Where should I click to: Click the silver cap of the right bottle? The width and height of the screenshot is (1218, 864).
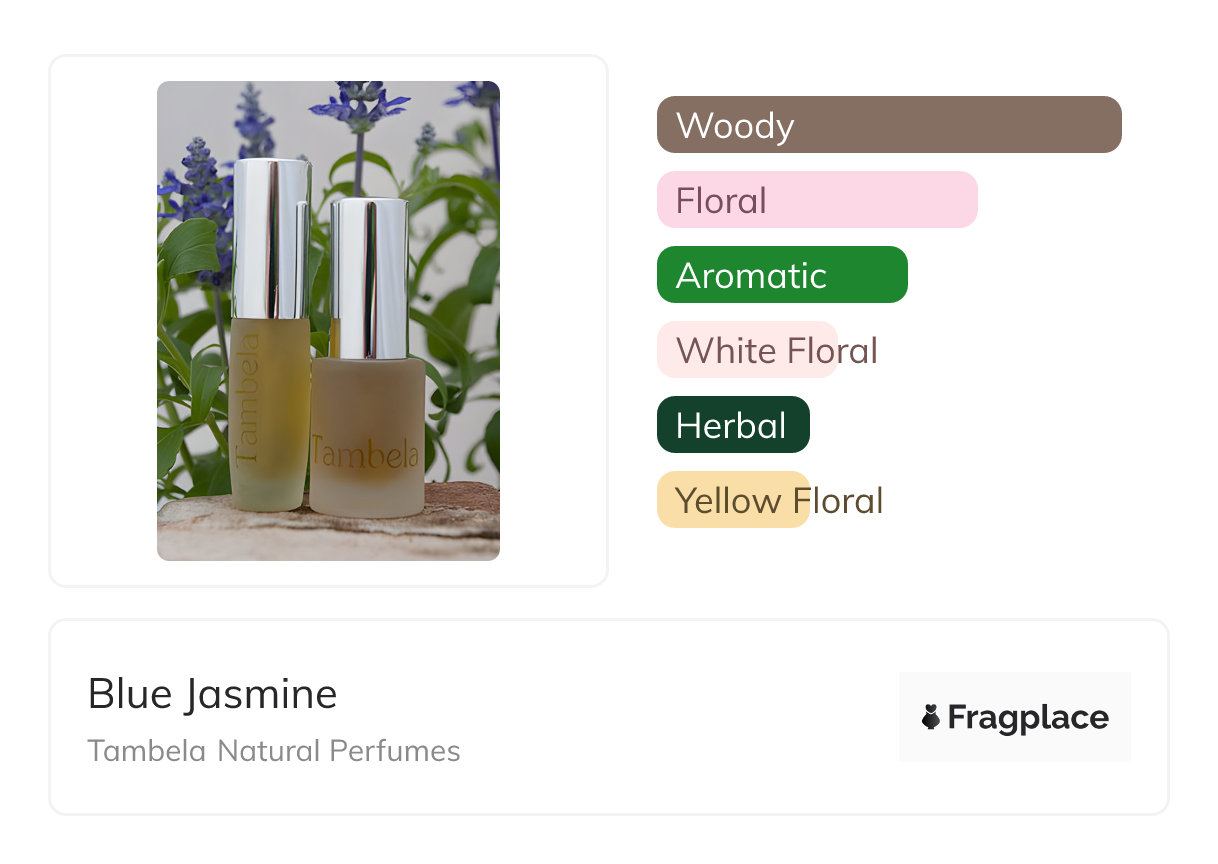point(368,278)
